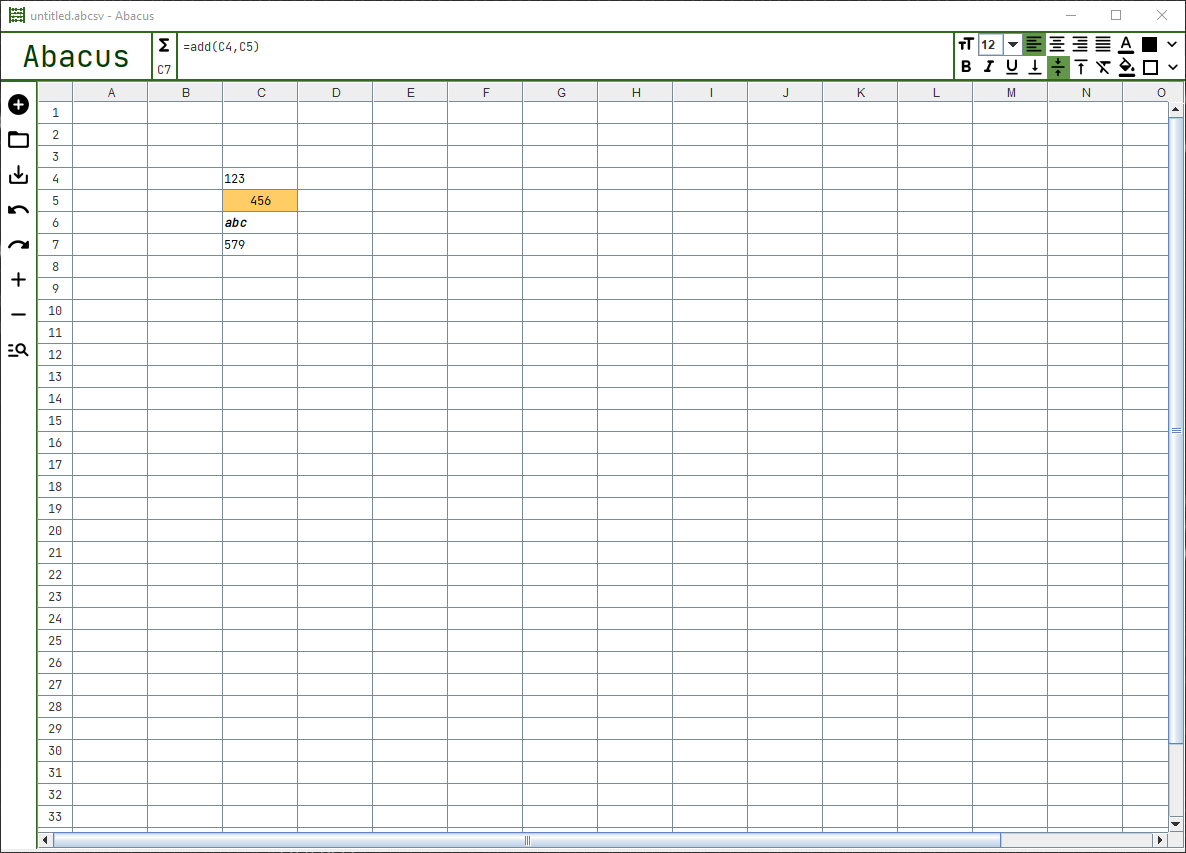Toggle left text alignment
The image size is (1186, 853).
tap(1034, 45)
